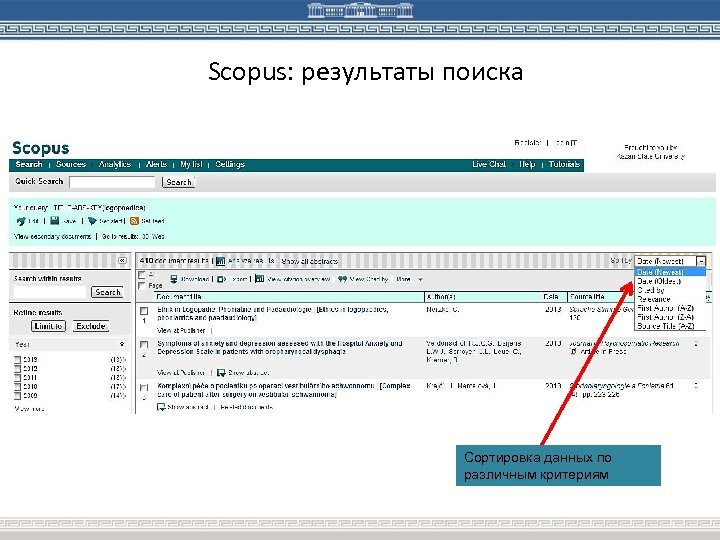
Task: Open the Sources tab
Action: click(x=71, y=164)
